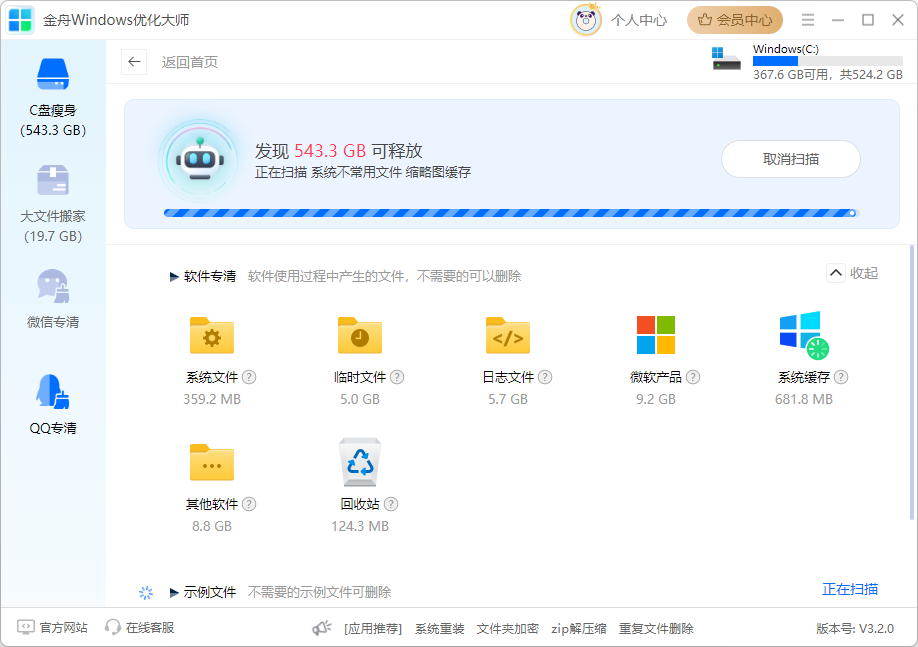This screenshot has height=647, width=918.
Task: Click the help icon beside 微软产品
Action: [693, 377]
